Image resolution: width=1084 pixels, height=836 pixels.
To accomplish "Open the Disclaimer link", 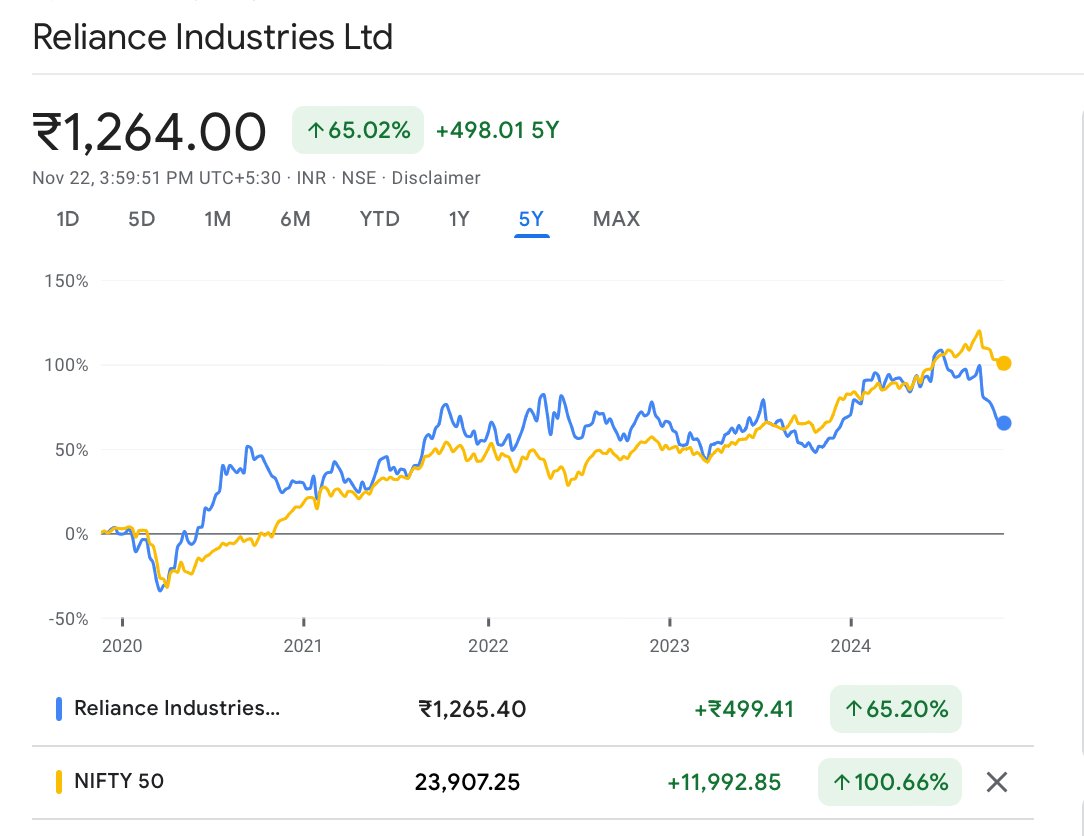I will (x=436, y=178).
